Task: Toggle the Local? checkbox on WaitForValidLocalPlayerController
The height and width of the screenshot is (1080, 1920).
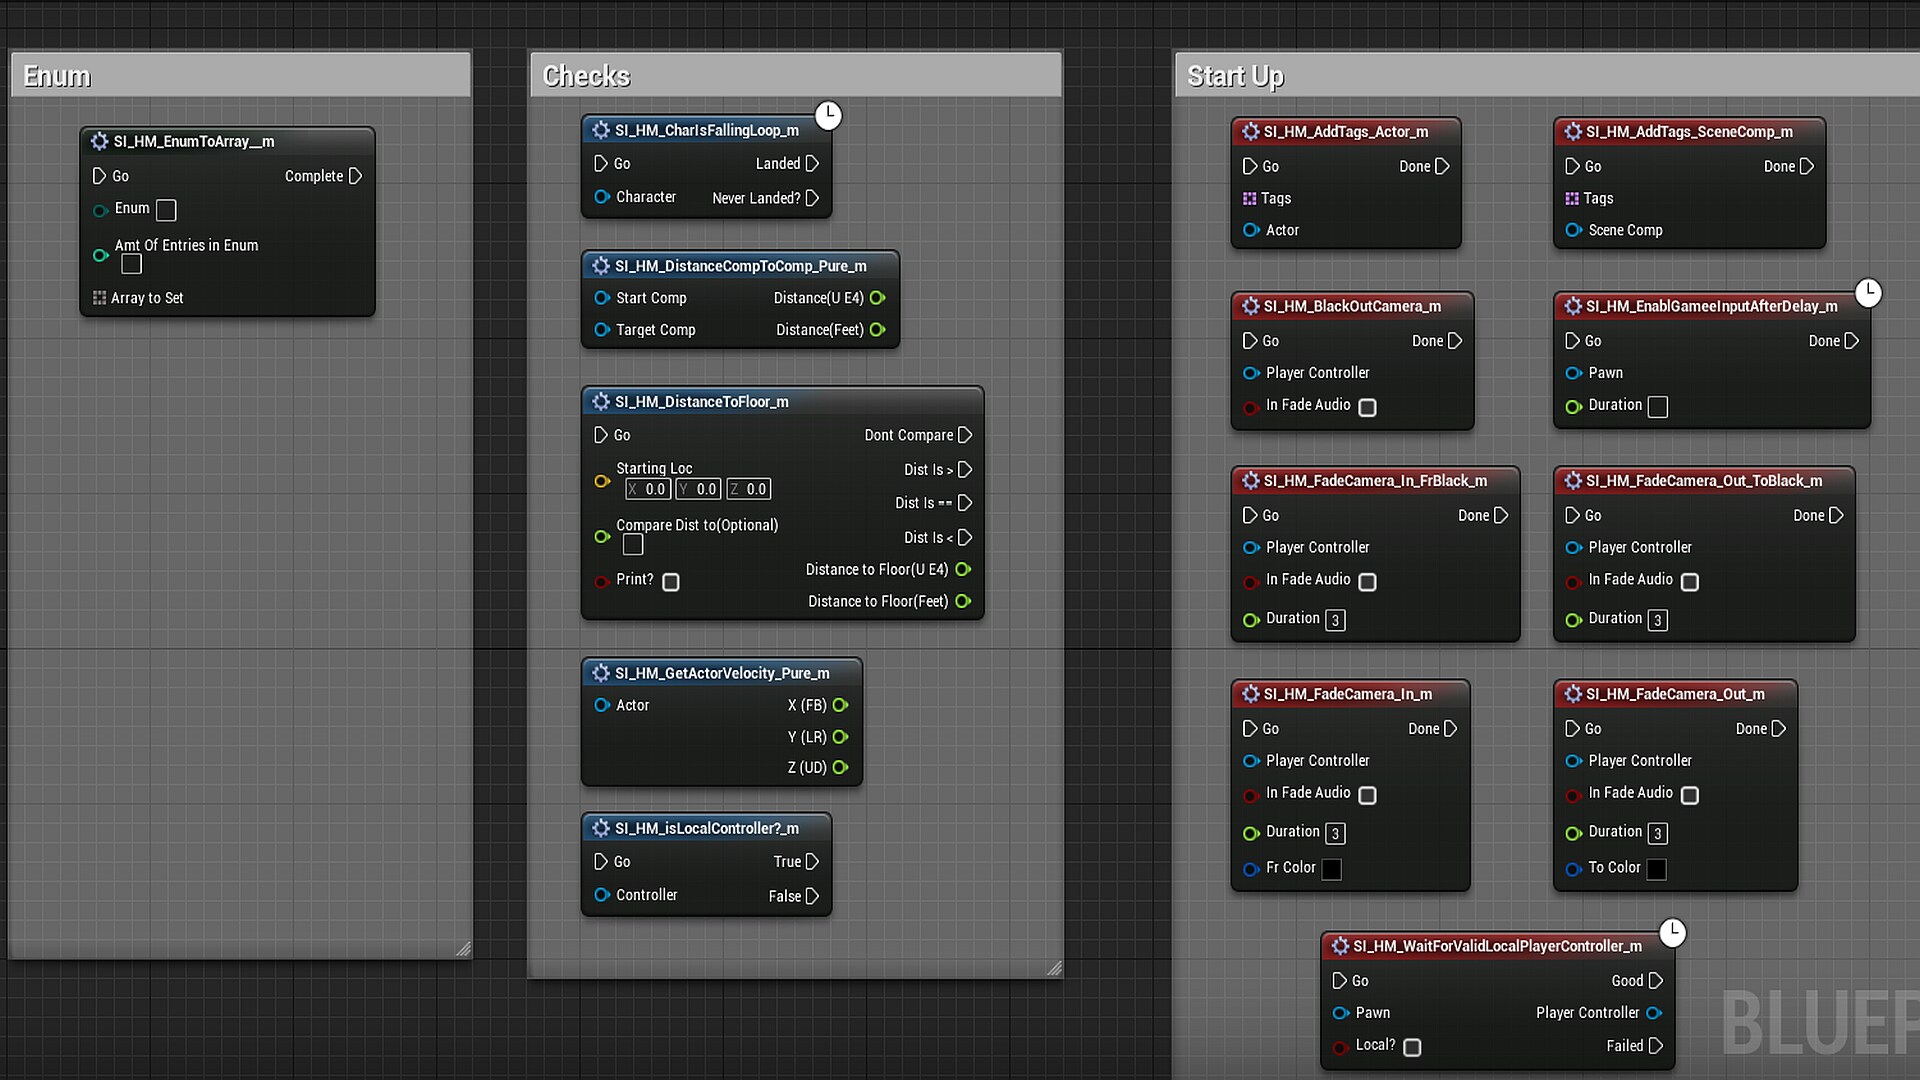Action: point(1412,1047)
